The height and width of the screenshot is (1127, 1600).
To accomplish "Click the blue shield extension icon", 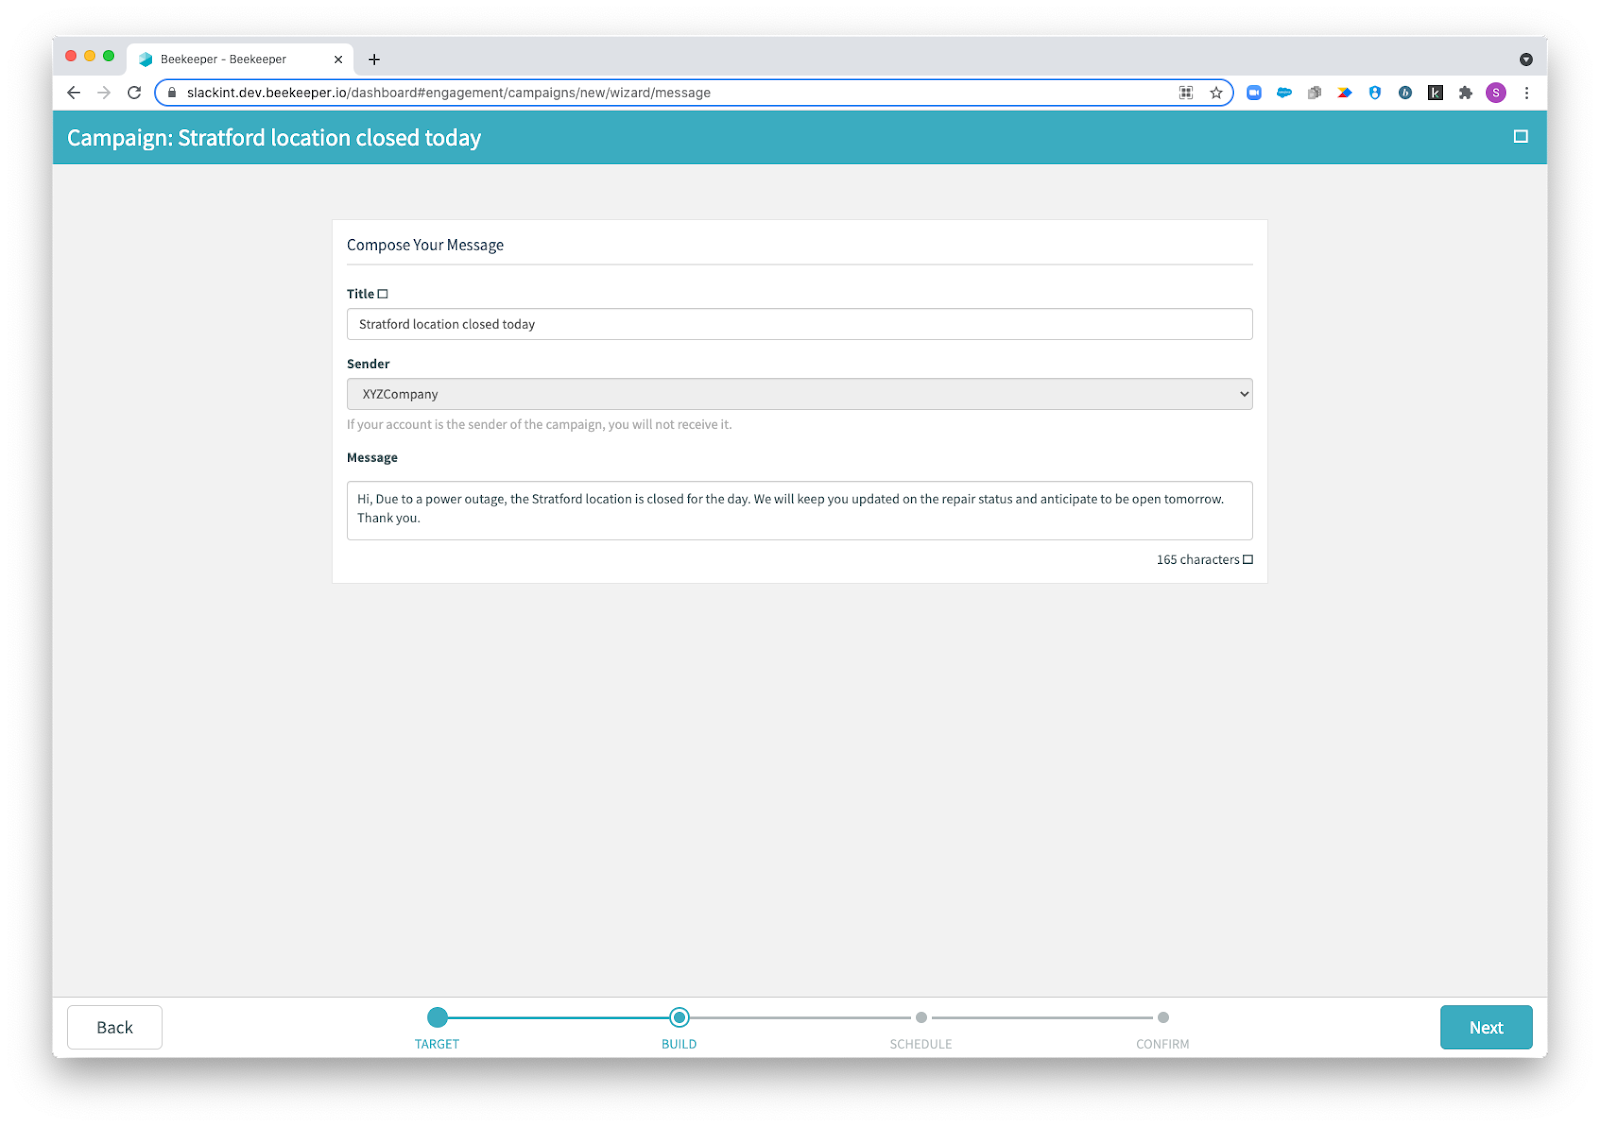I will [x=1375, y=93].
